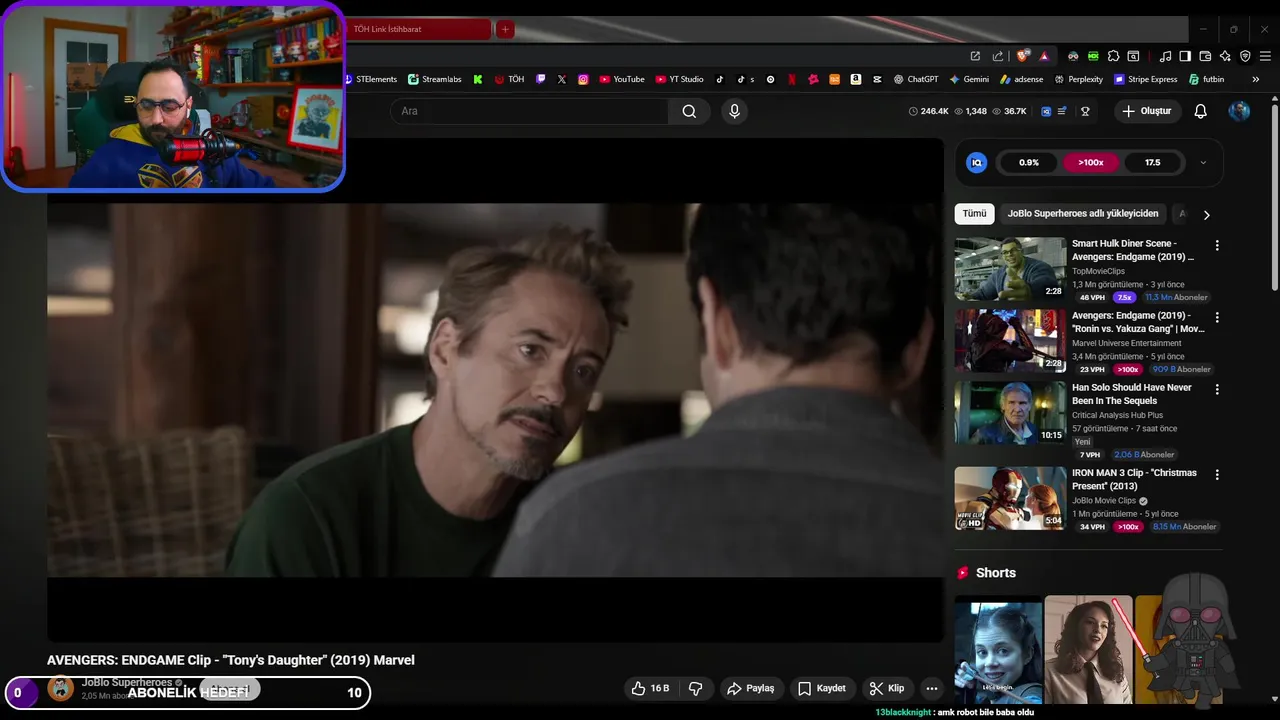Open the Leo AI sparkle icon
This screenshot has width=1280, height=720.
tap(1225, 56)
